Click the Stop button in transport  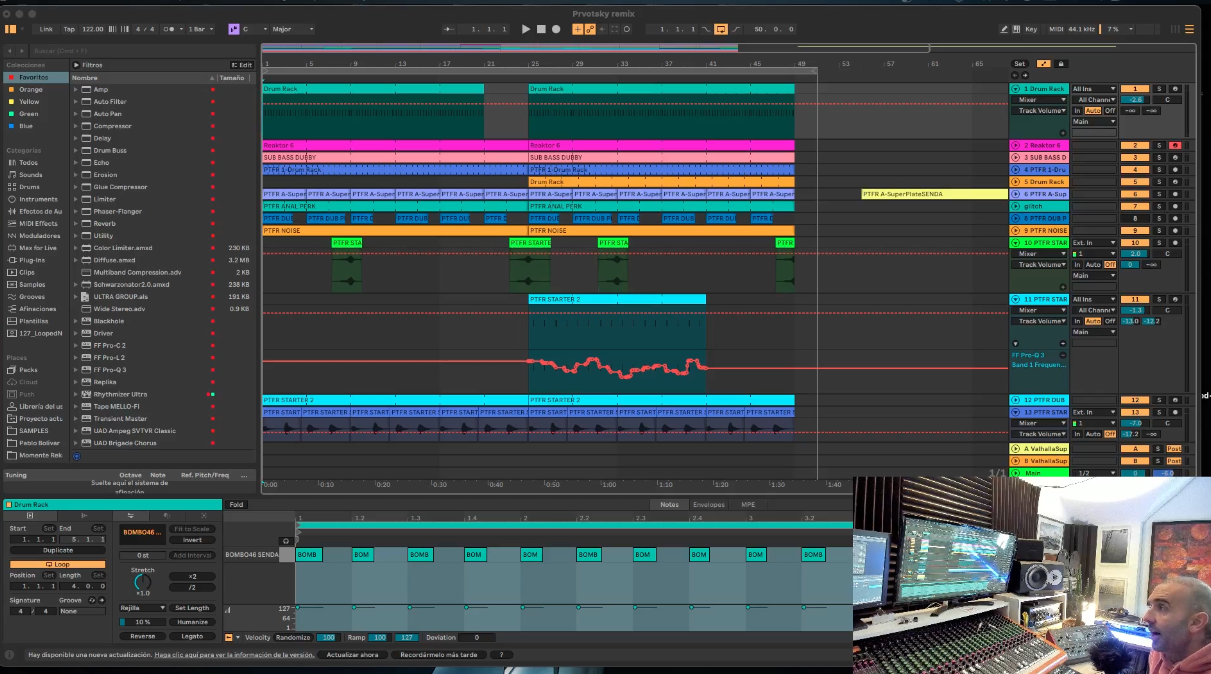(541, 29)
